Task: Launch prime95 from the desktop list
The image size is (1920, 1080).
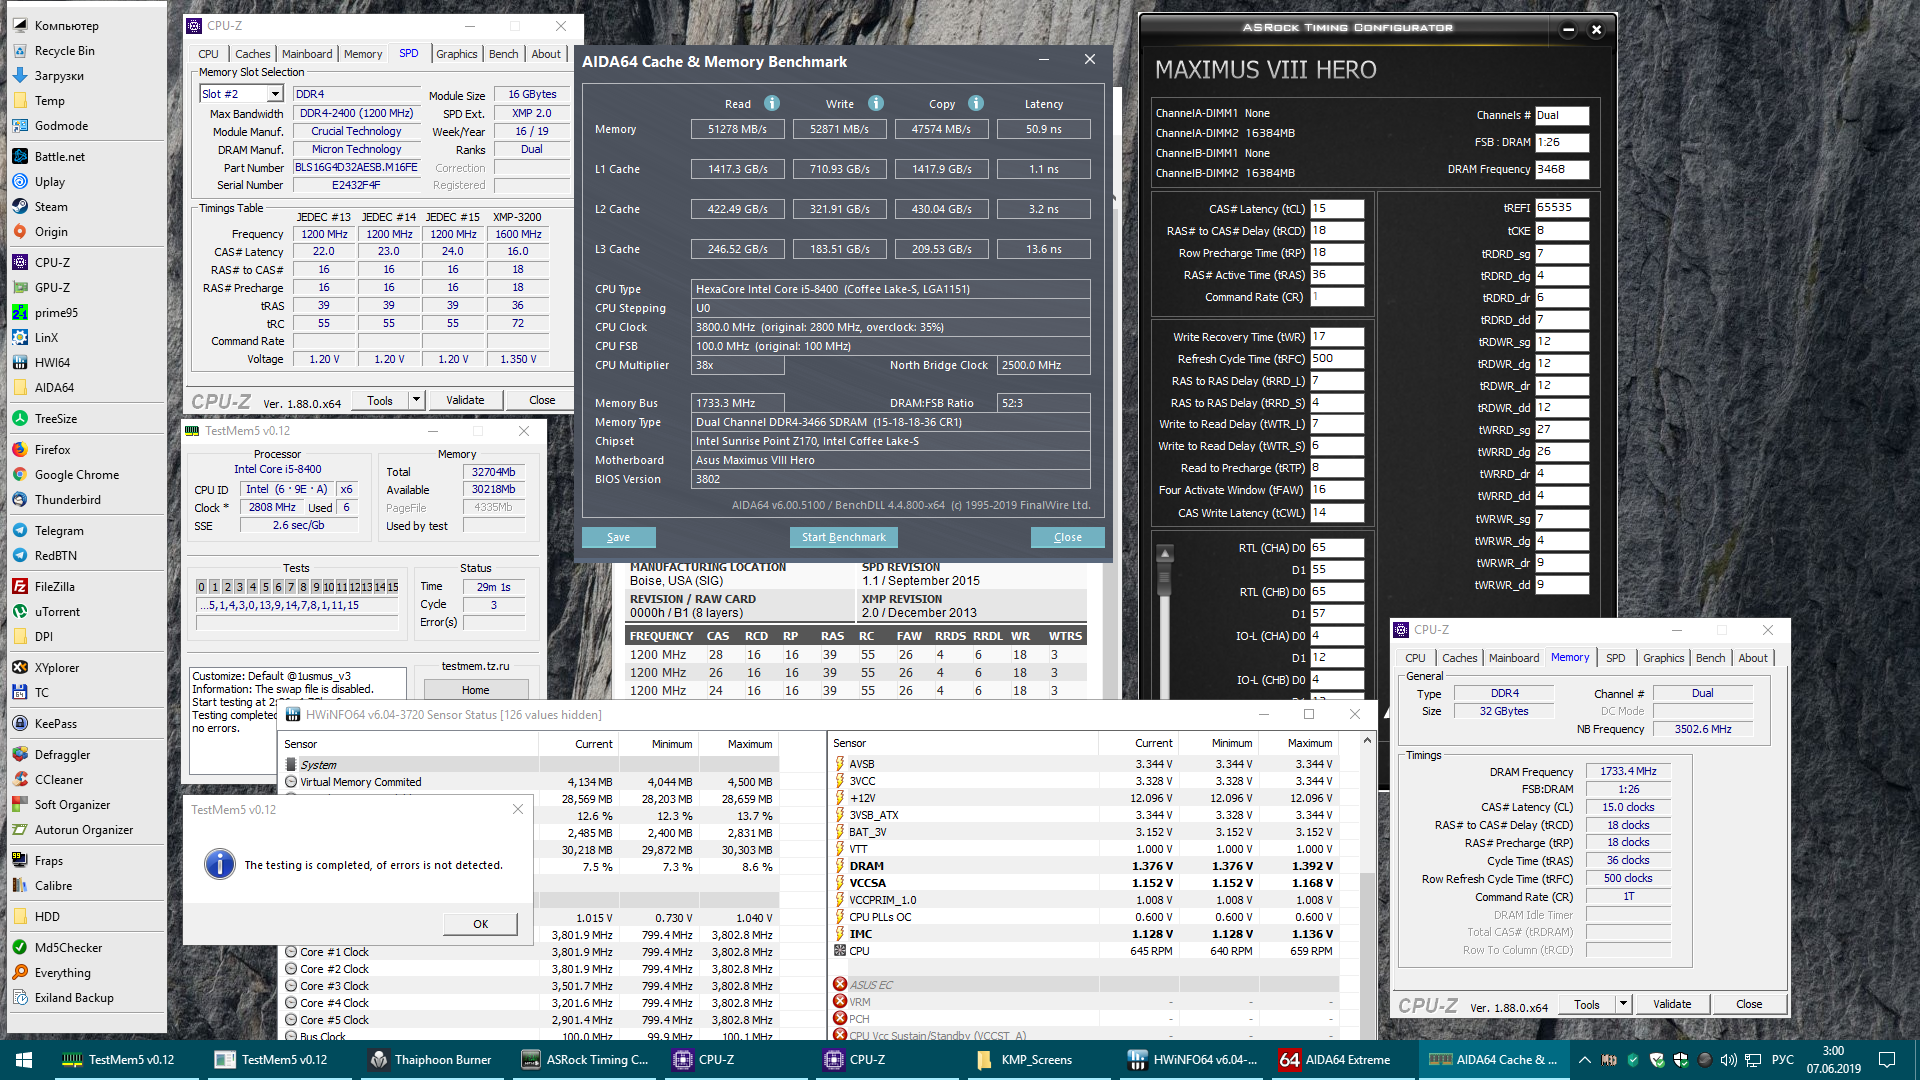Action: coord(55,312)
